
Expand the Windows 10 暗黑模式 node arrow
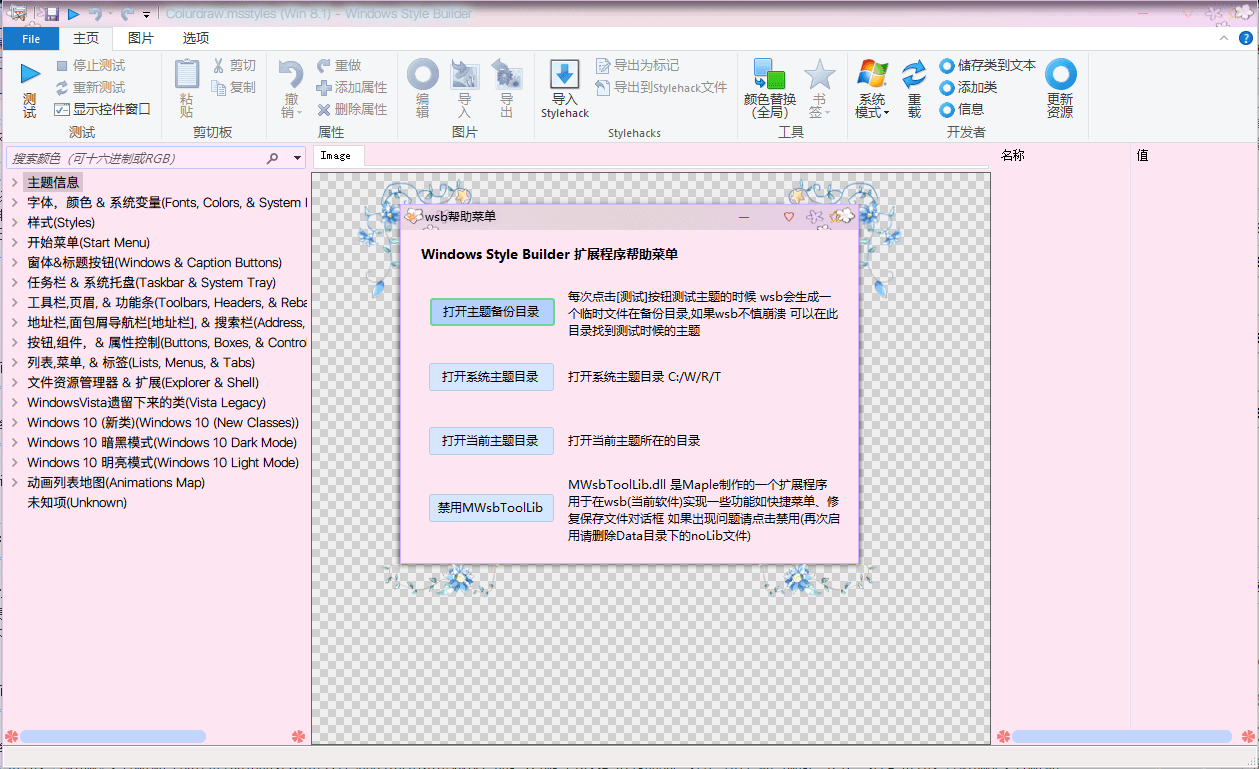point(15,442)
